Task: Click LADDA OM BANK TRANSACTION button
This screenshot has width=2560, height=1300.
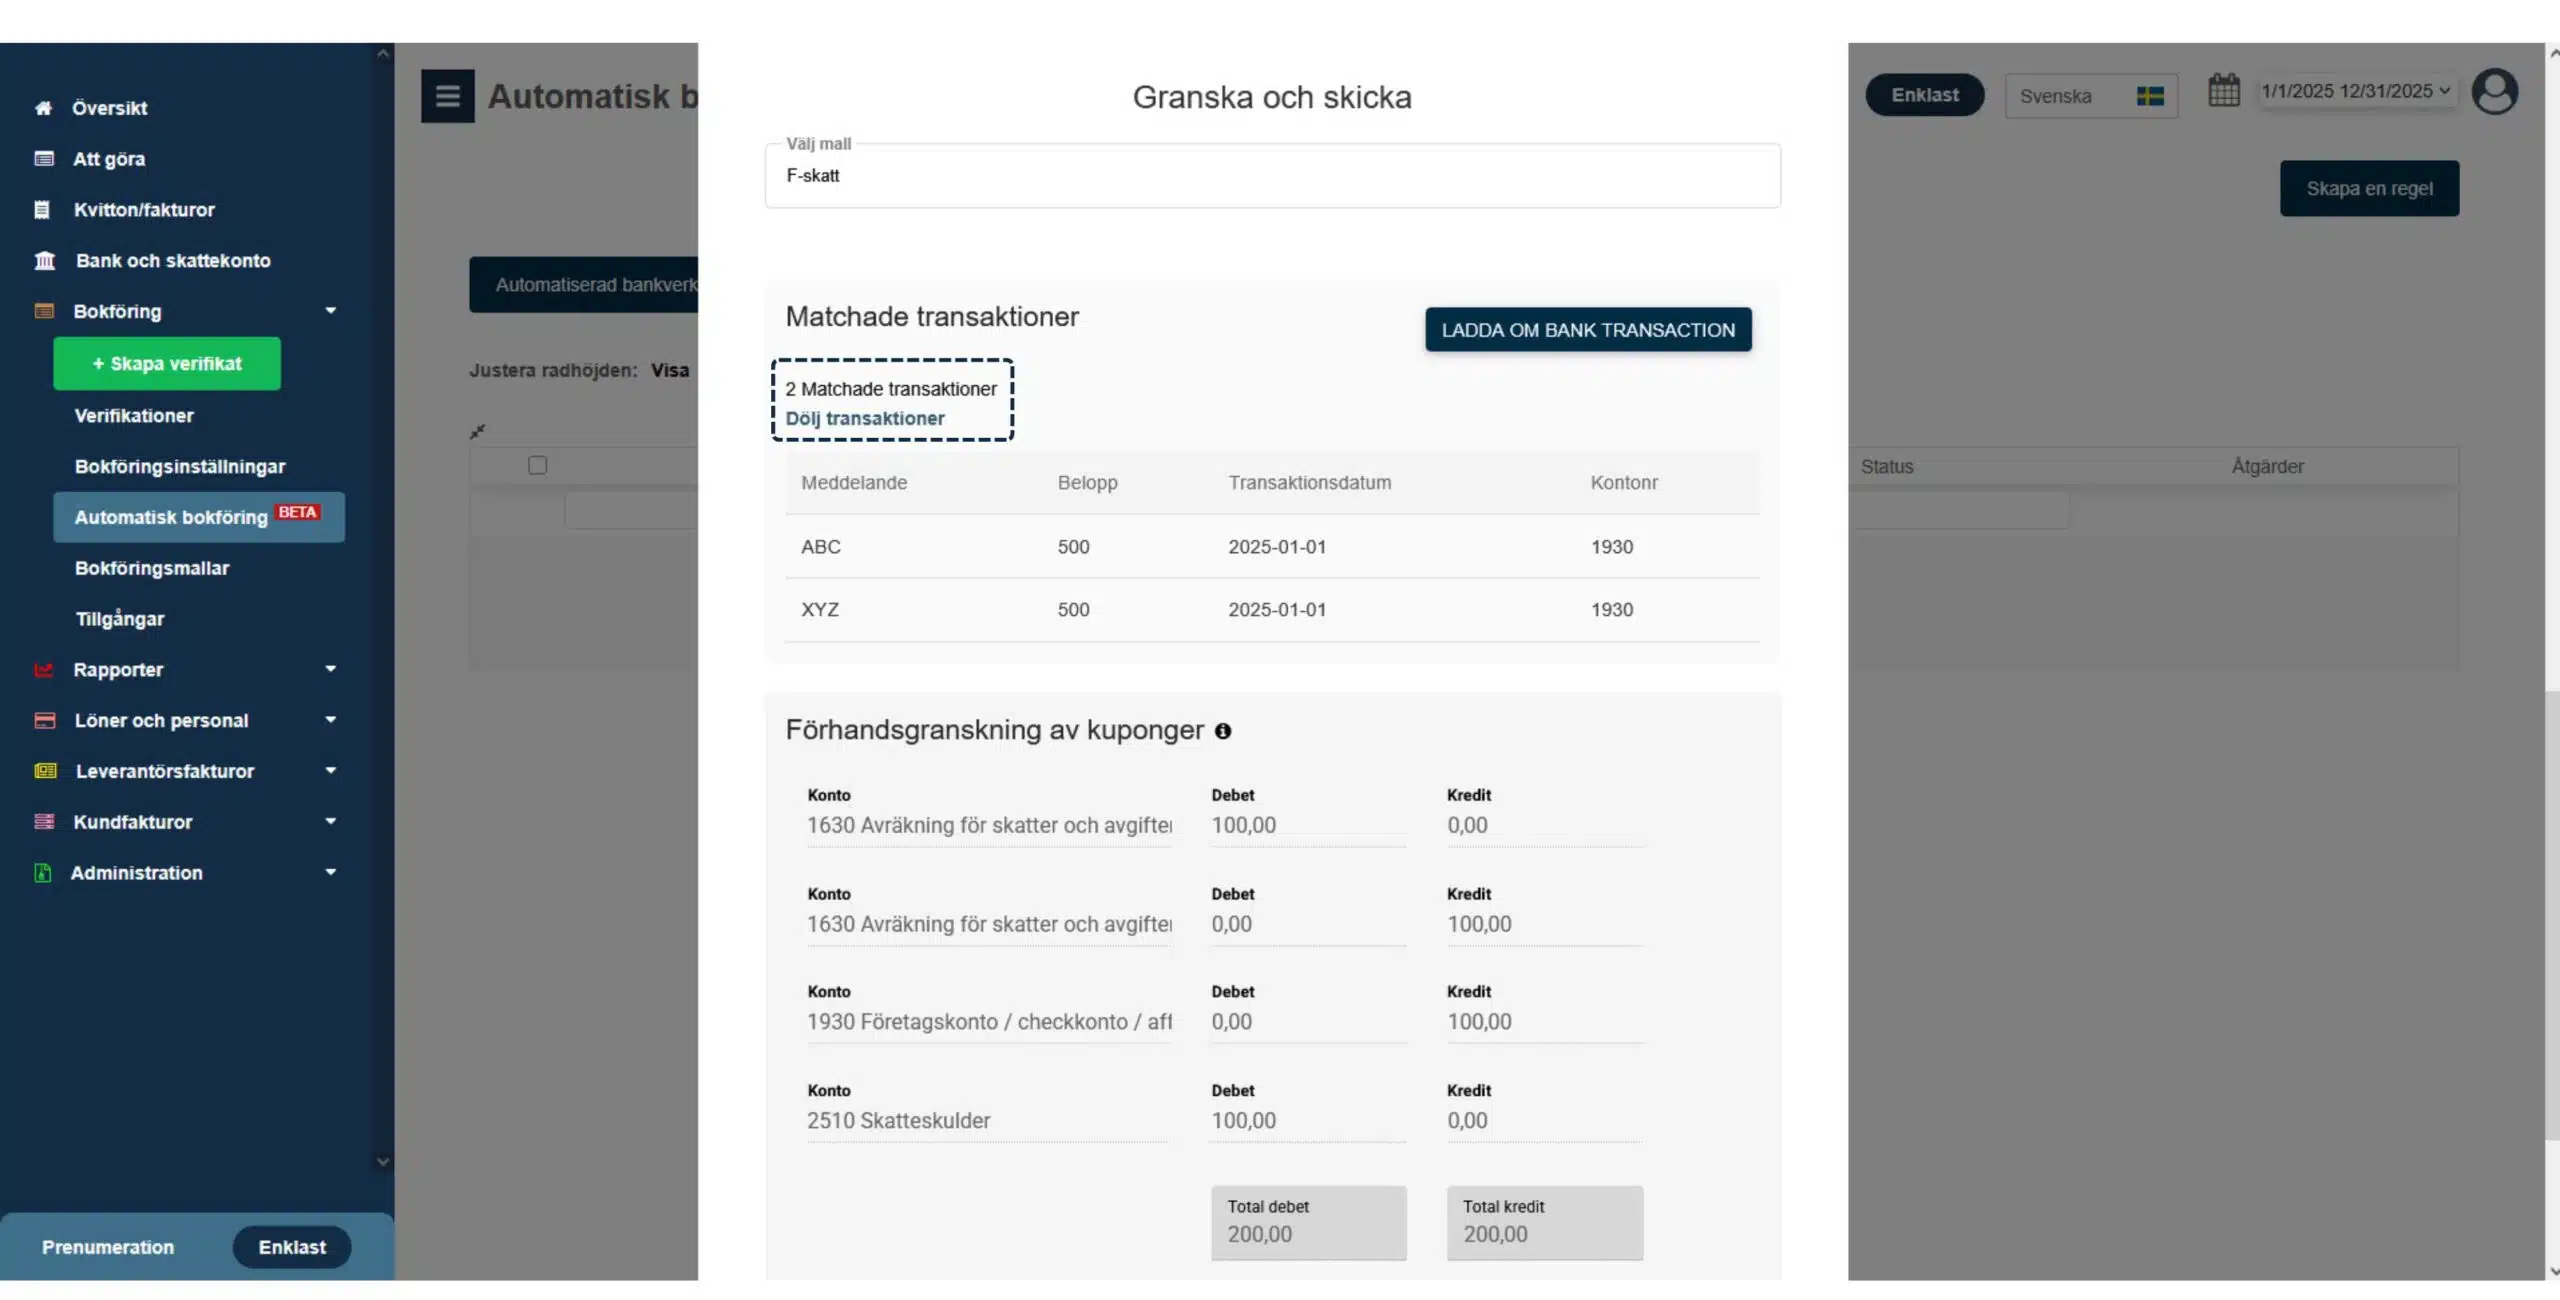Action: point(1588,330)
